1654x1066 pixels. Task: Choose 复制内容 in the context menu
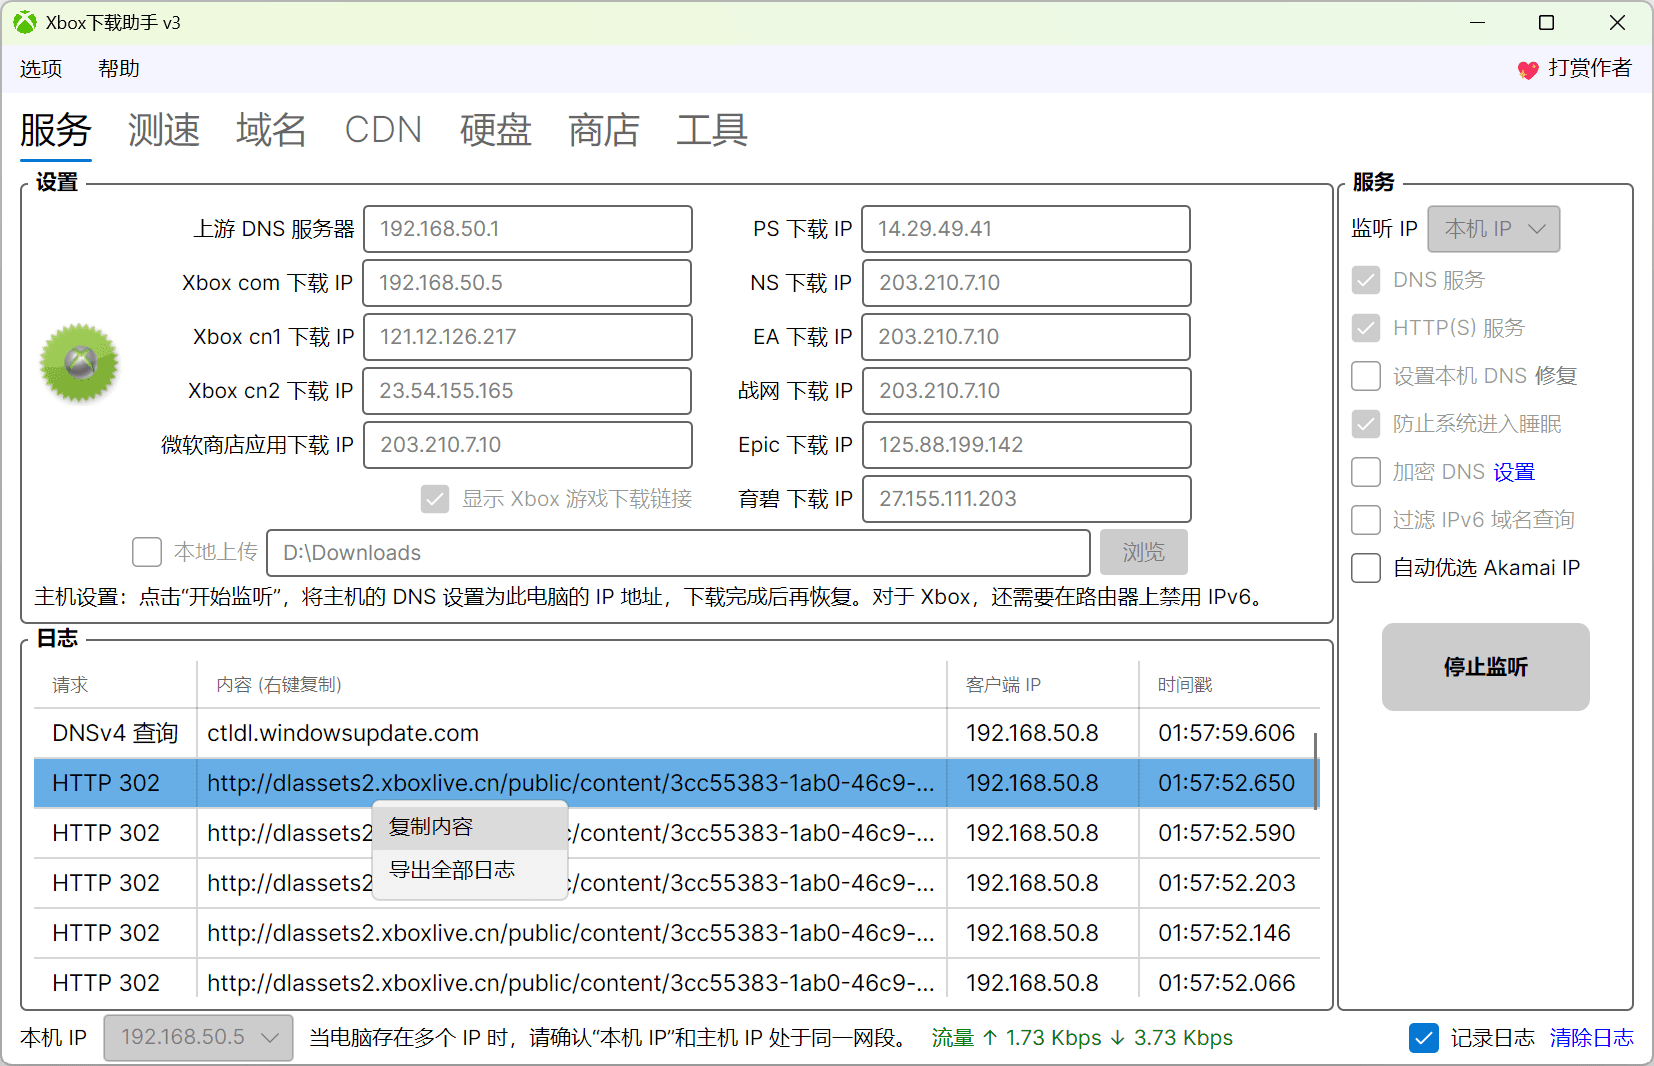(x=470, y=827)
